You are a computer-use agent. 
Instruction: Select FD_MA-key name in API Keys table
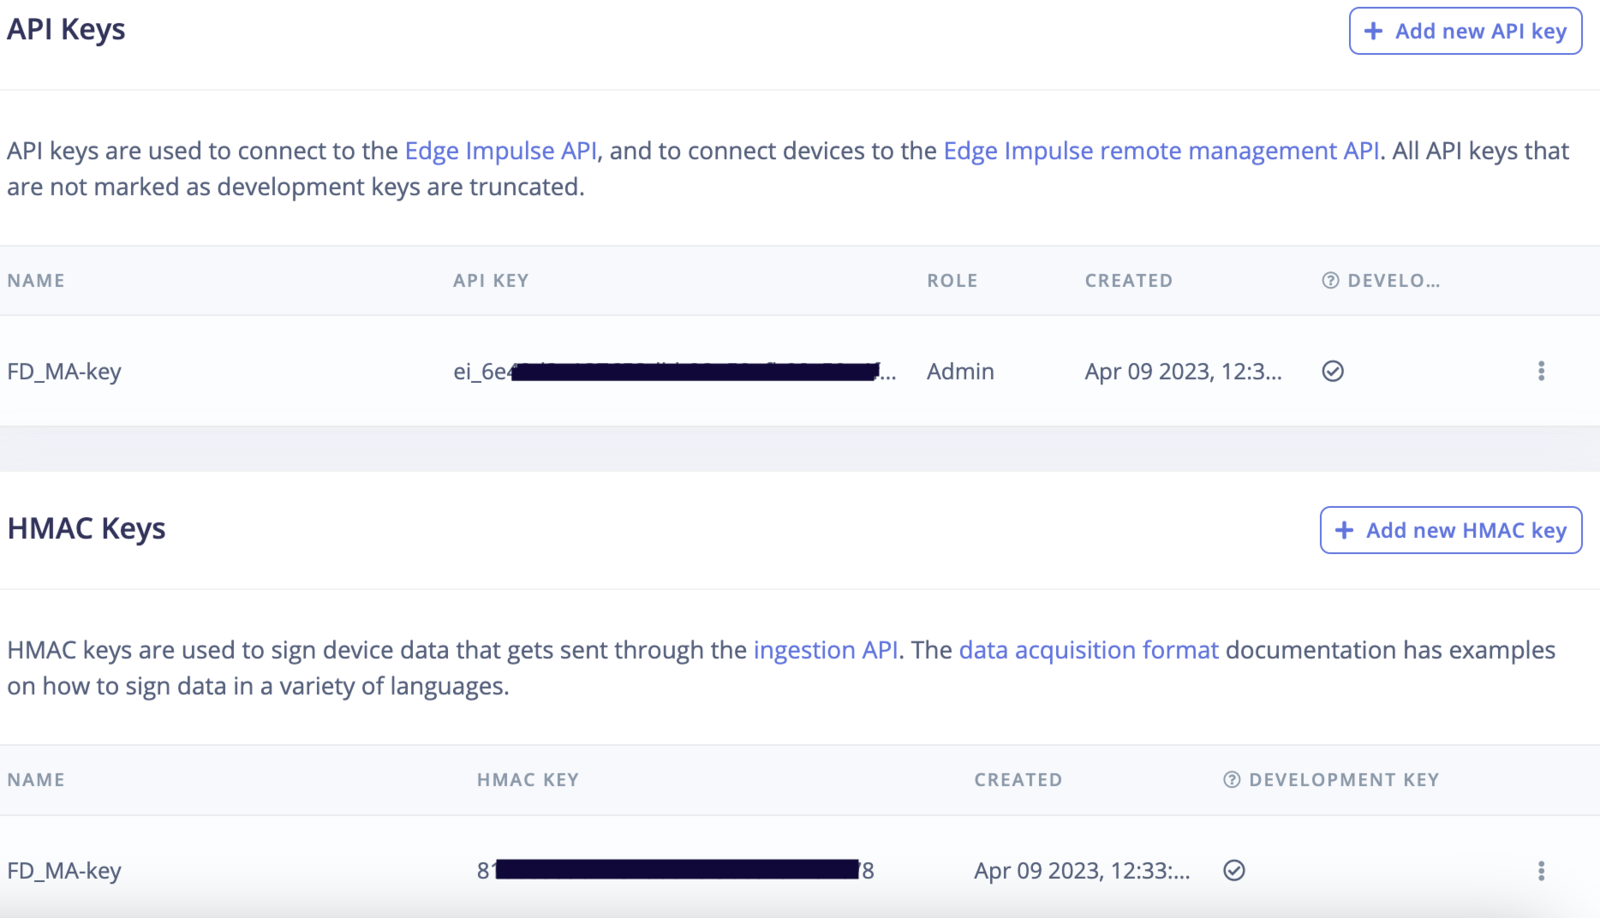pyautogui.click(x=64, y=372)
